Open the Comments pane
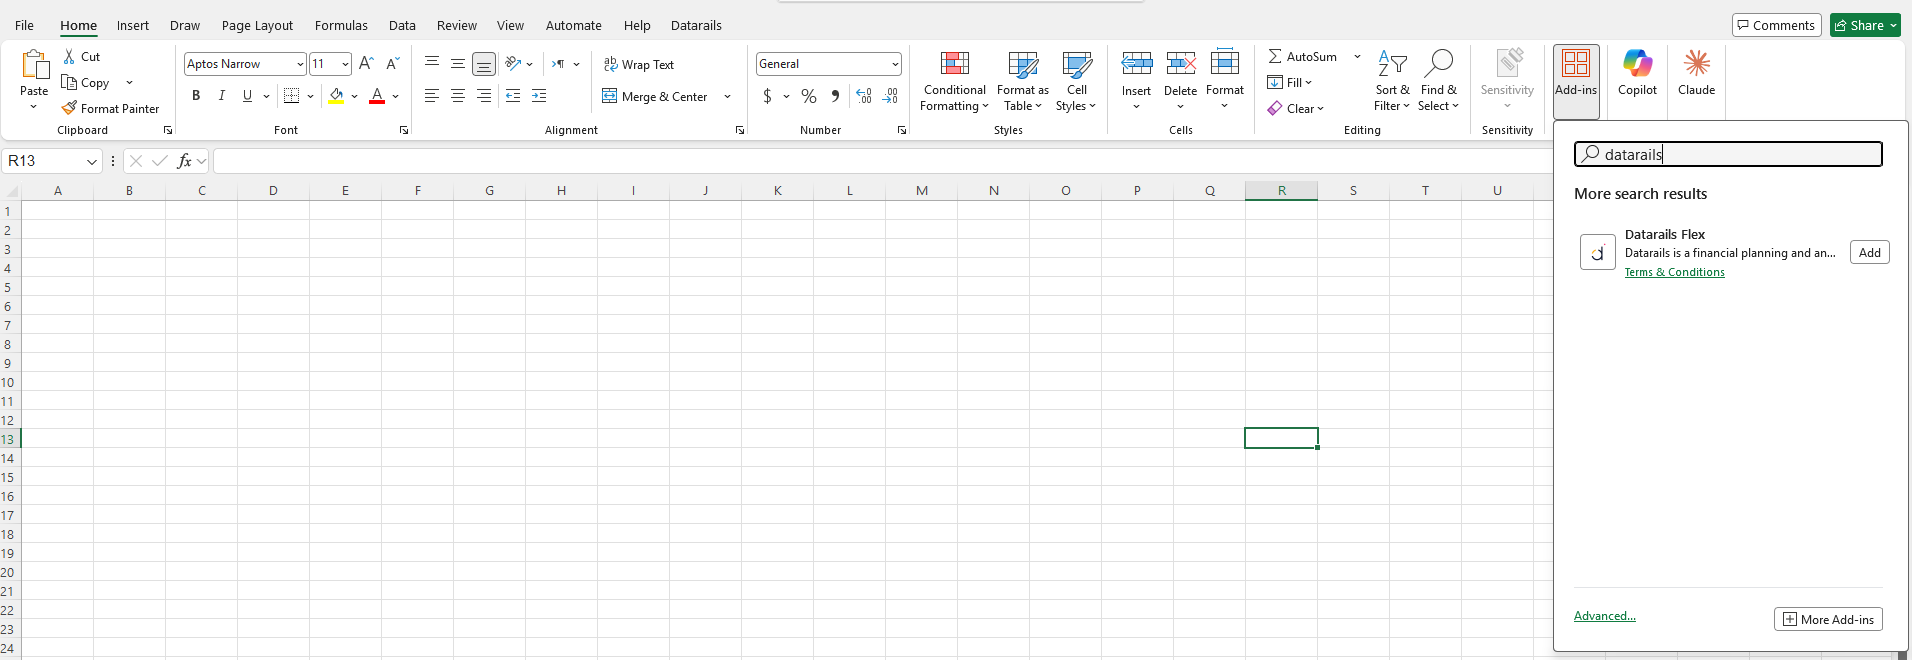 pos(1776,25)
